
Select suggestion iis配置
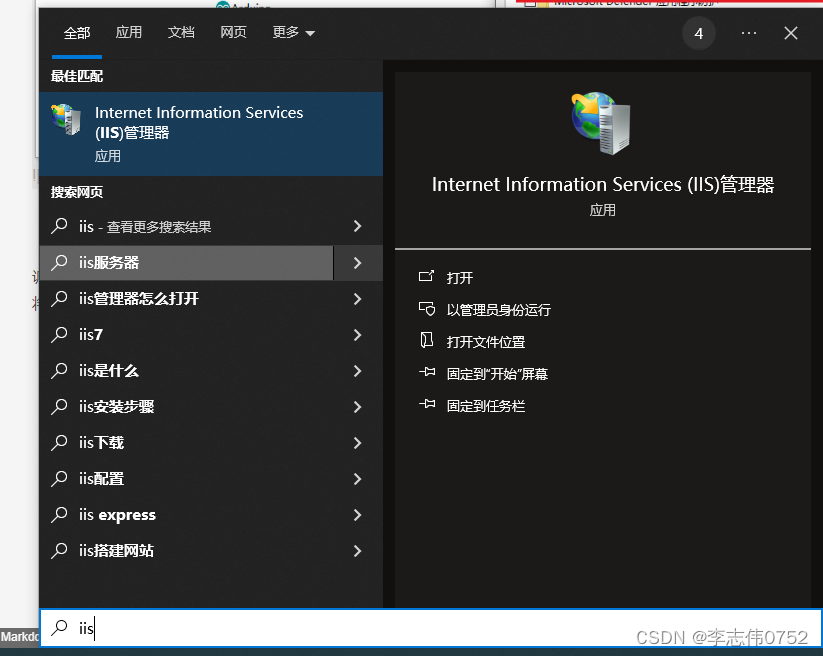186,479
